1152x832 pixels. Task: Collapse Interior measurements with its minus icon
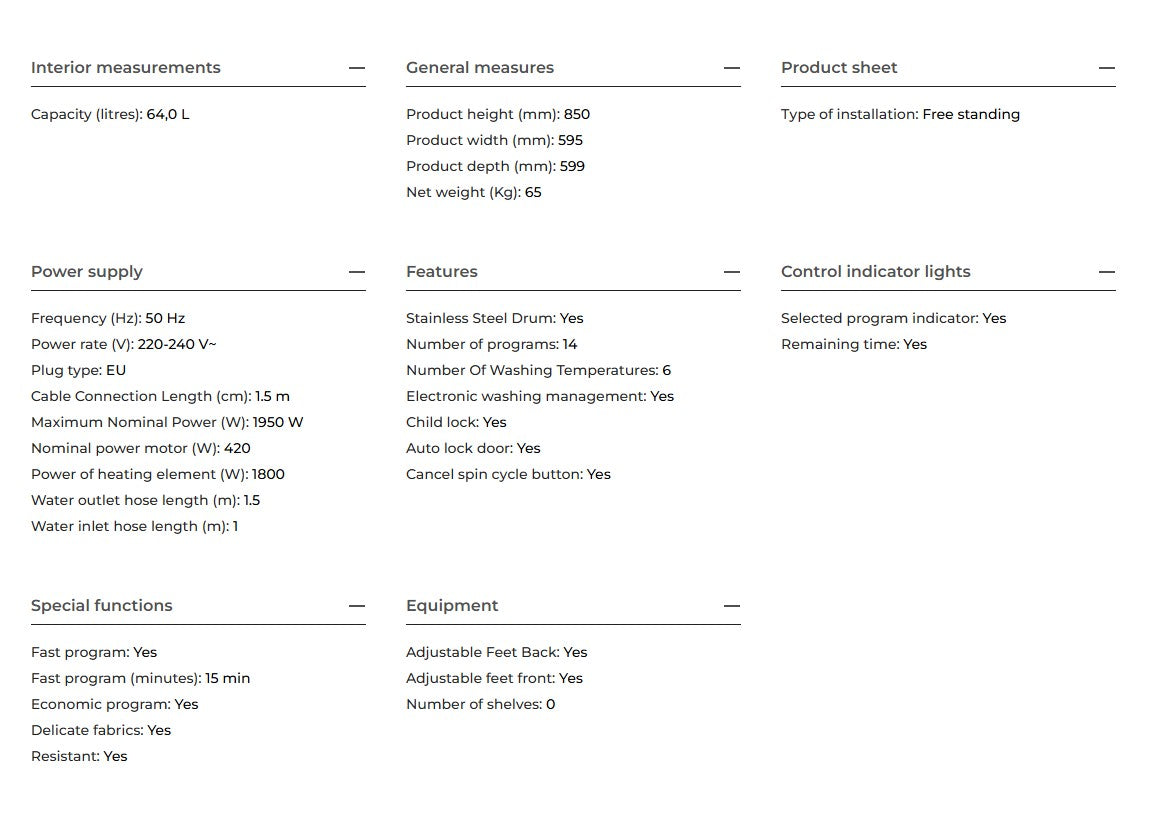(356, 68)
